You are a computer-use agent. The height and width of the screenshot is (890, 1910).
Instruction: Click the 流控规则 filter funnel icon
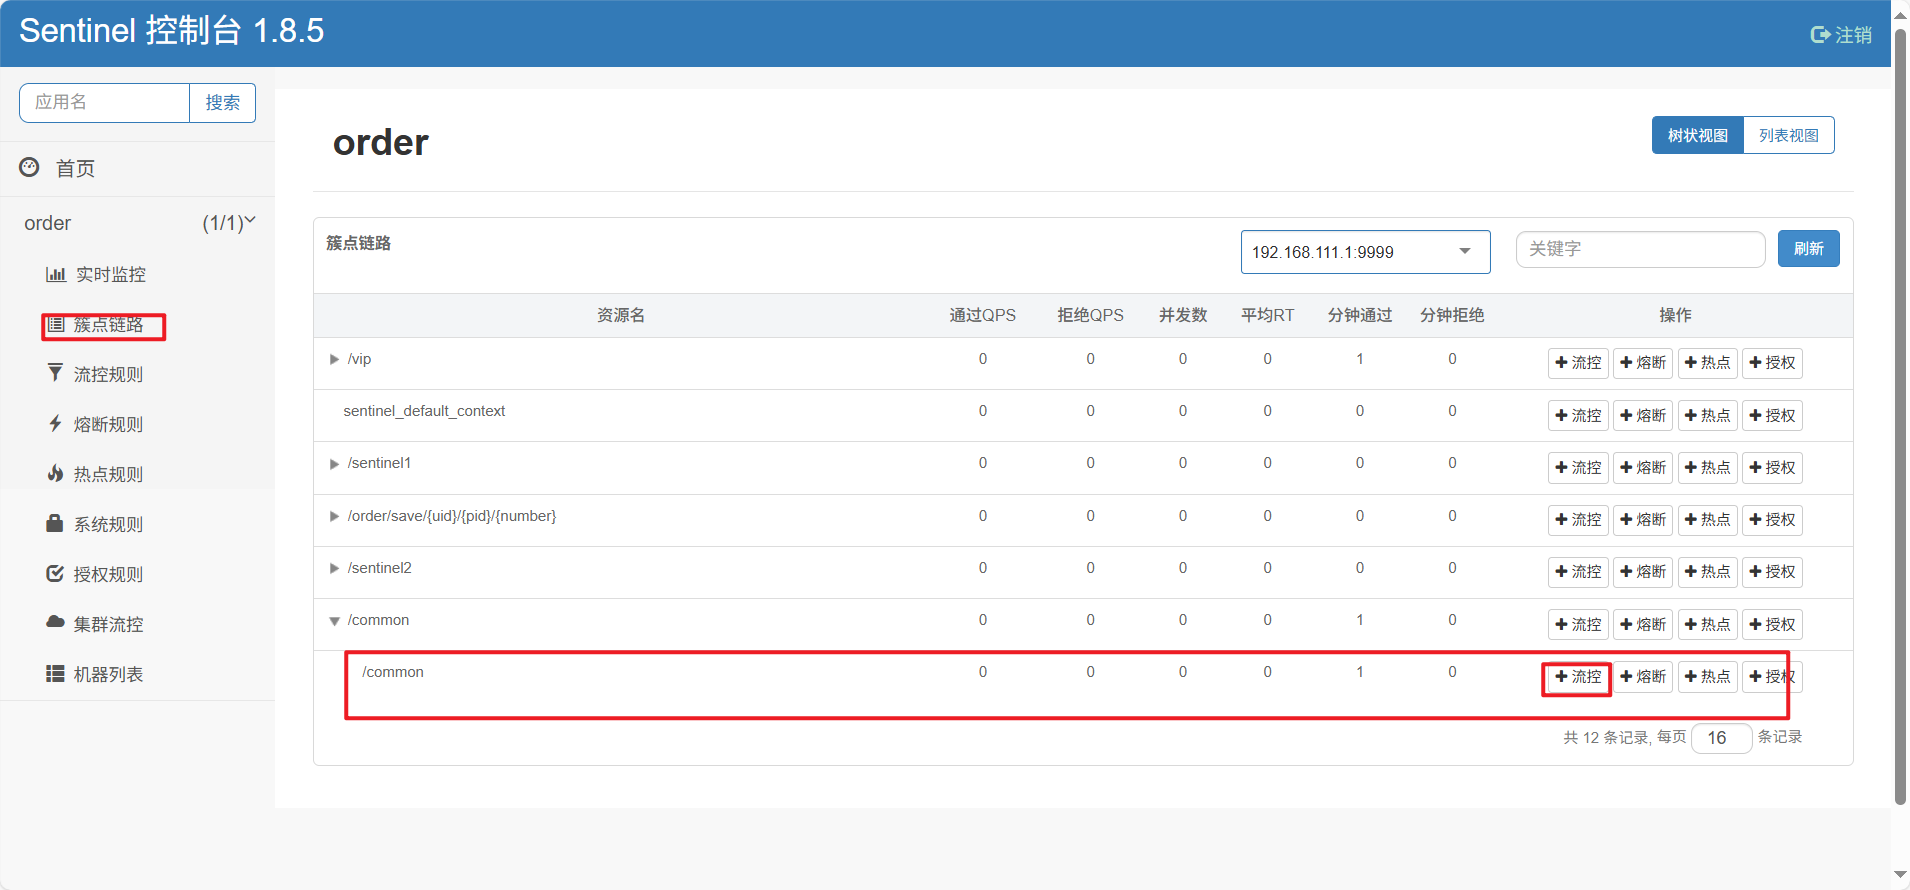coord(55,373)
